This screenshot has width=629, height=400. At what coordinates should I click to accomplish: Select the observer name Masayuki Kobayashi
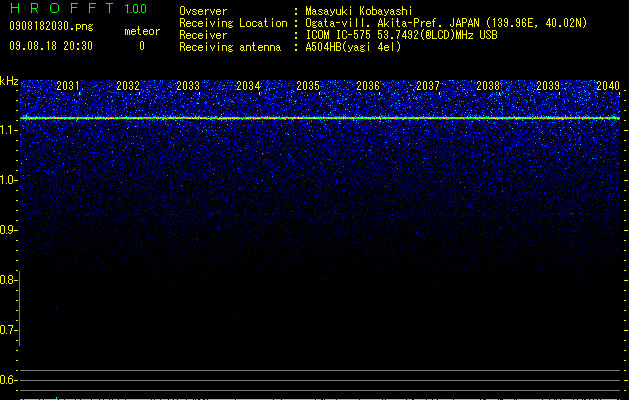pyautogui.click(x=359, y=11)
